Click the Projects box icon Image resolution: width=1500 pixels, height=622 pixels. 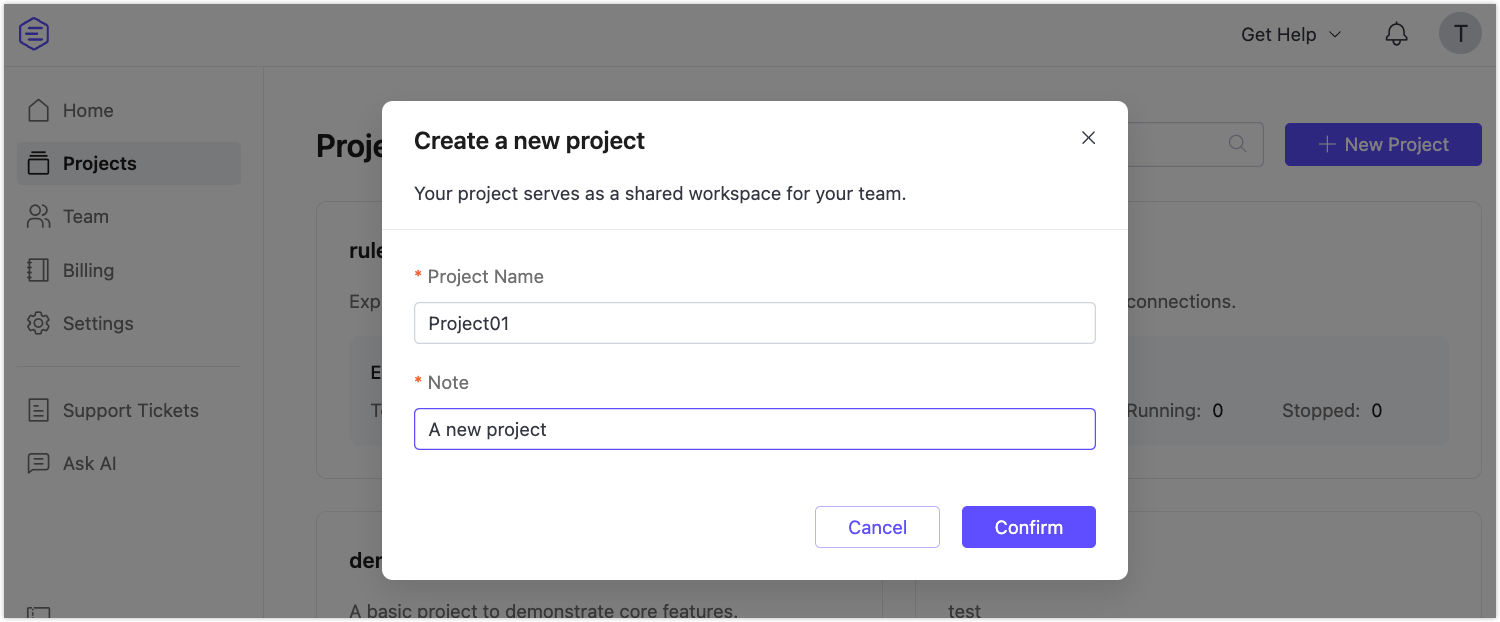coord(39,163)
